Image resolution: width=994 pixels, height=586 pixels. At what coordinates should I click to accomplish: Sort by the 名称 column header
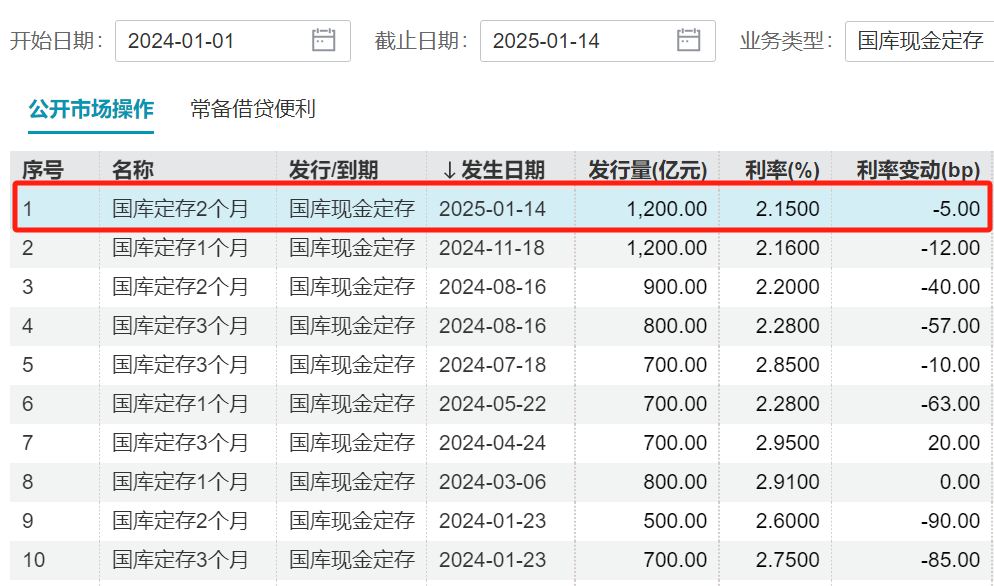pyautogui.click(x=133, y=170)
